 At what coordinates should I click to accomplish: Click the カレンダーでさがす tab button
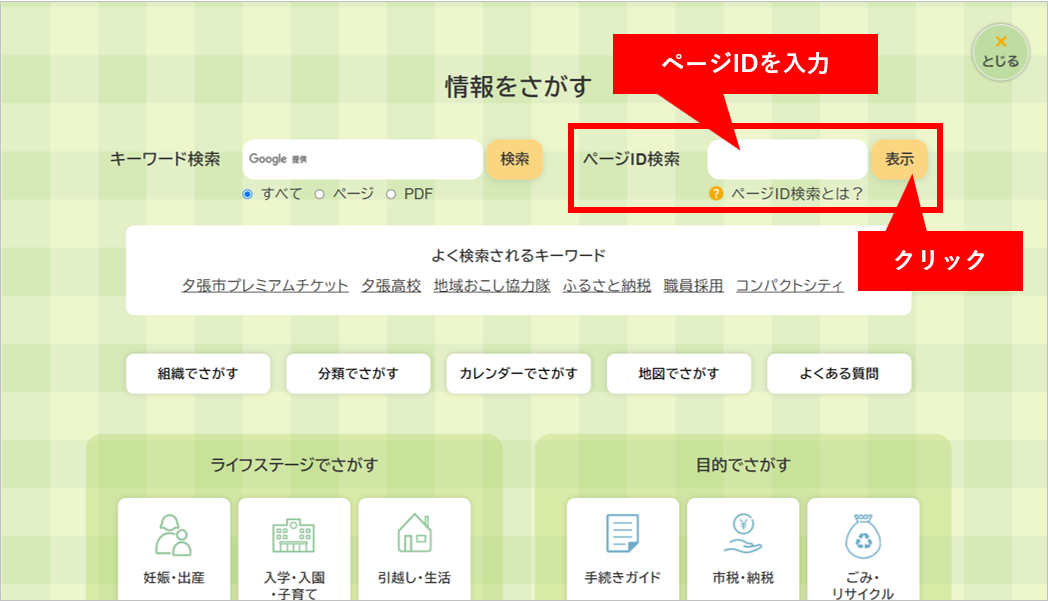(518, 374)
